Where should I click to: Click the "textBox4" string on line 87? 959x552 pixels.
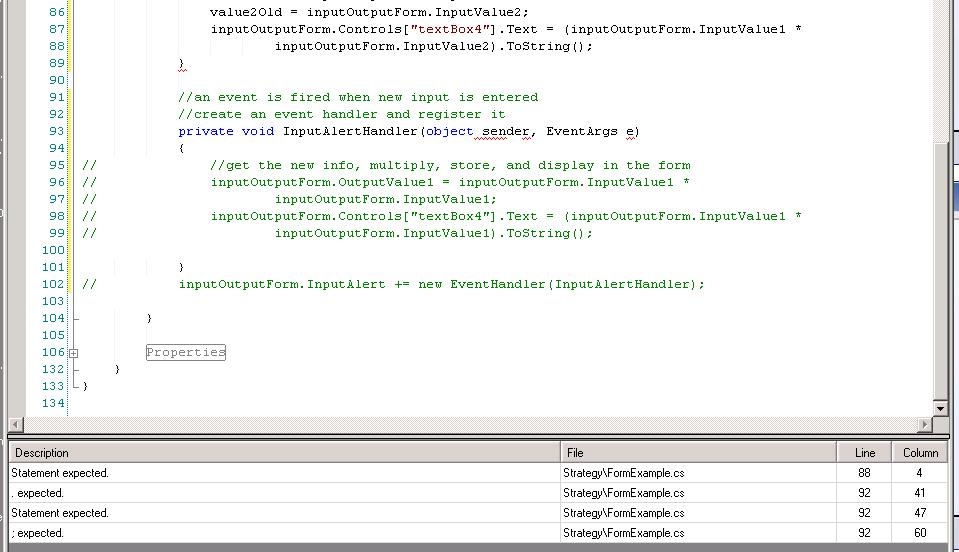[x=450, y=29]
